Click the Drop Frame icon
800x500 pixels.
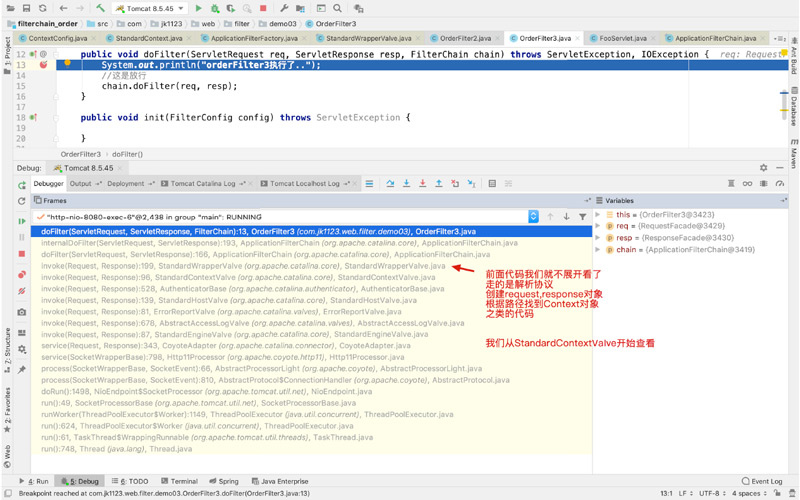click(x=455, y=184)
